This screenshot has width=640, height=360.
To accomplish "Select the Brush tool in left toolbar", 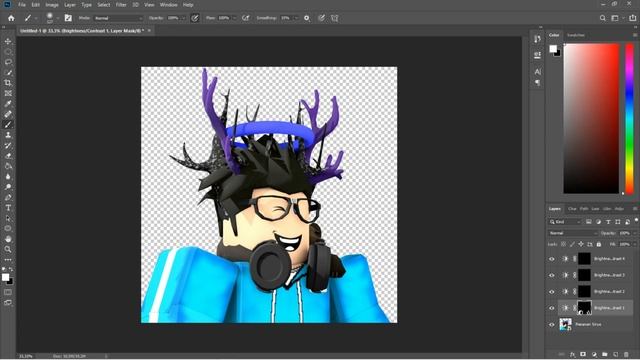I will [x=8, y=124].
